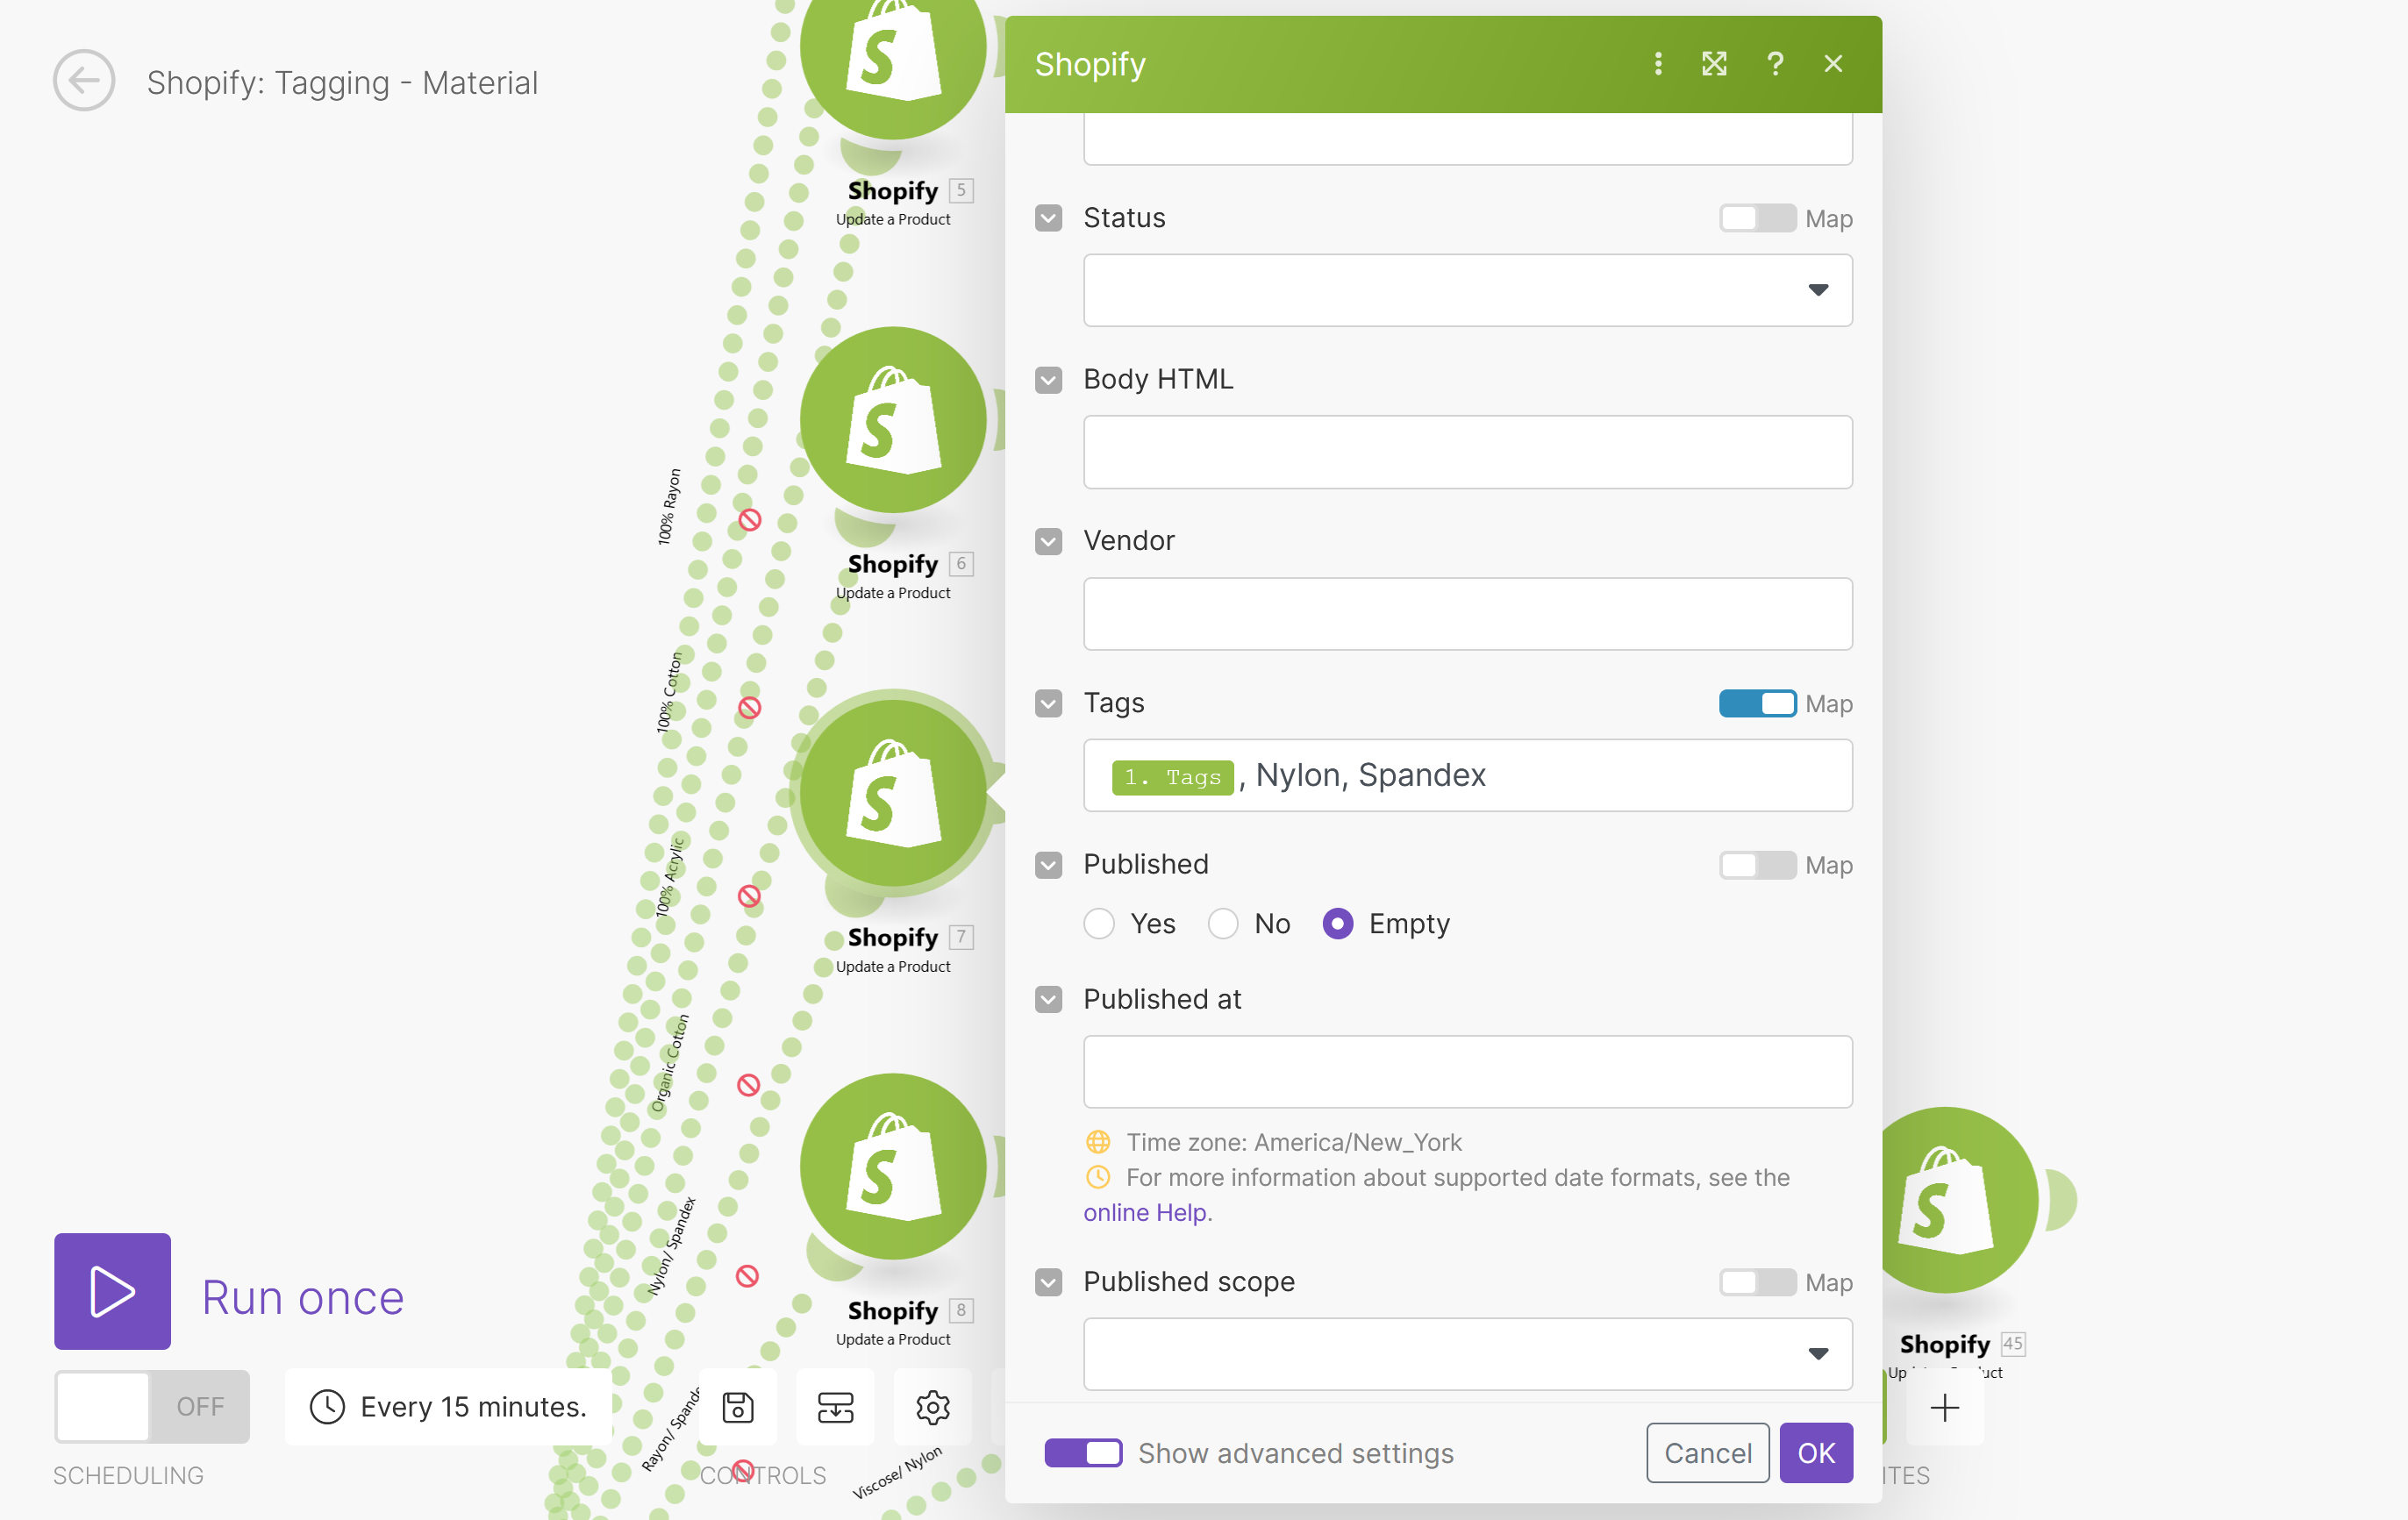
Task: Click the auto-align controls icon
Action: tap(836, 1407)
